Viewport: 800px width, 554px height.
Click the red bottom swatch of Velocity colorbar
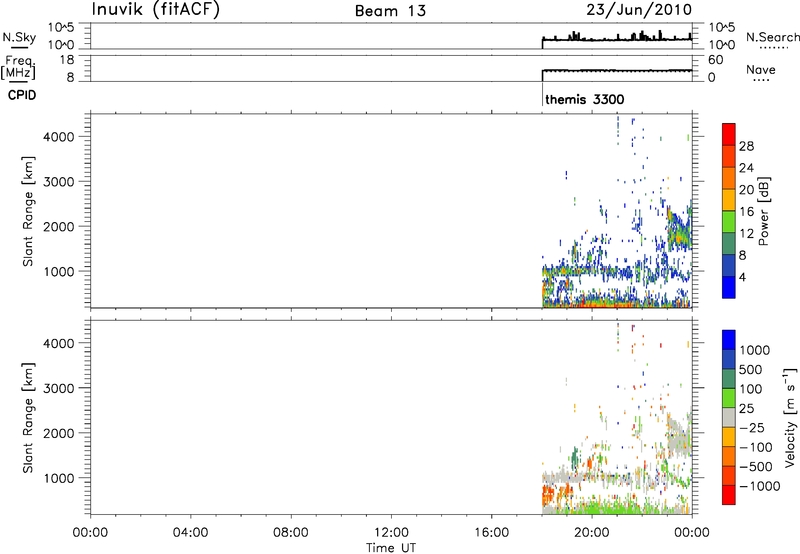[729, 495]
